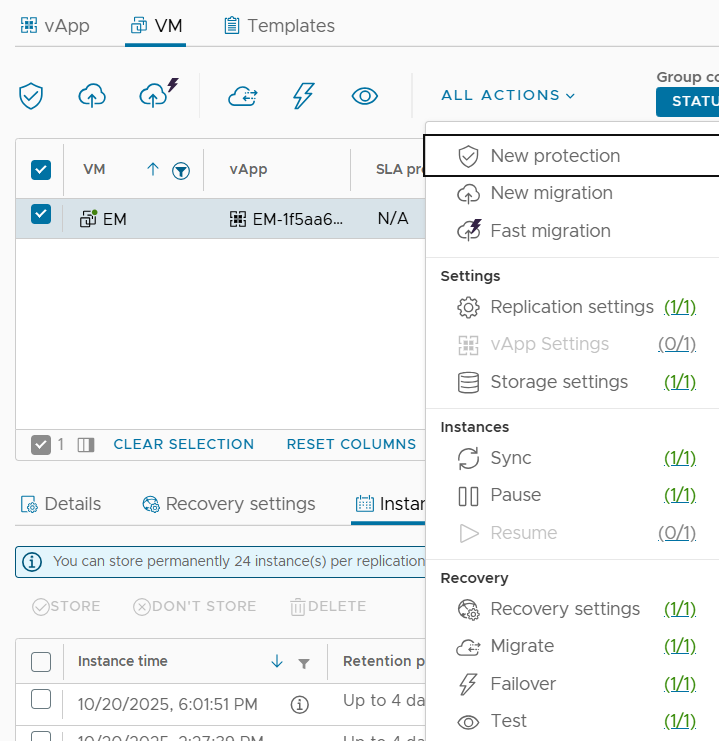Click the Test eye icon in toolbar
The image size is (719, 741).
coord(365,96)
